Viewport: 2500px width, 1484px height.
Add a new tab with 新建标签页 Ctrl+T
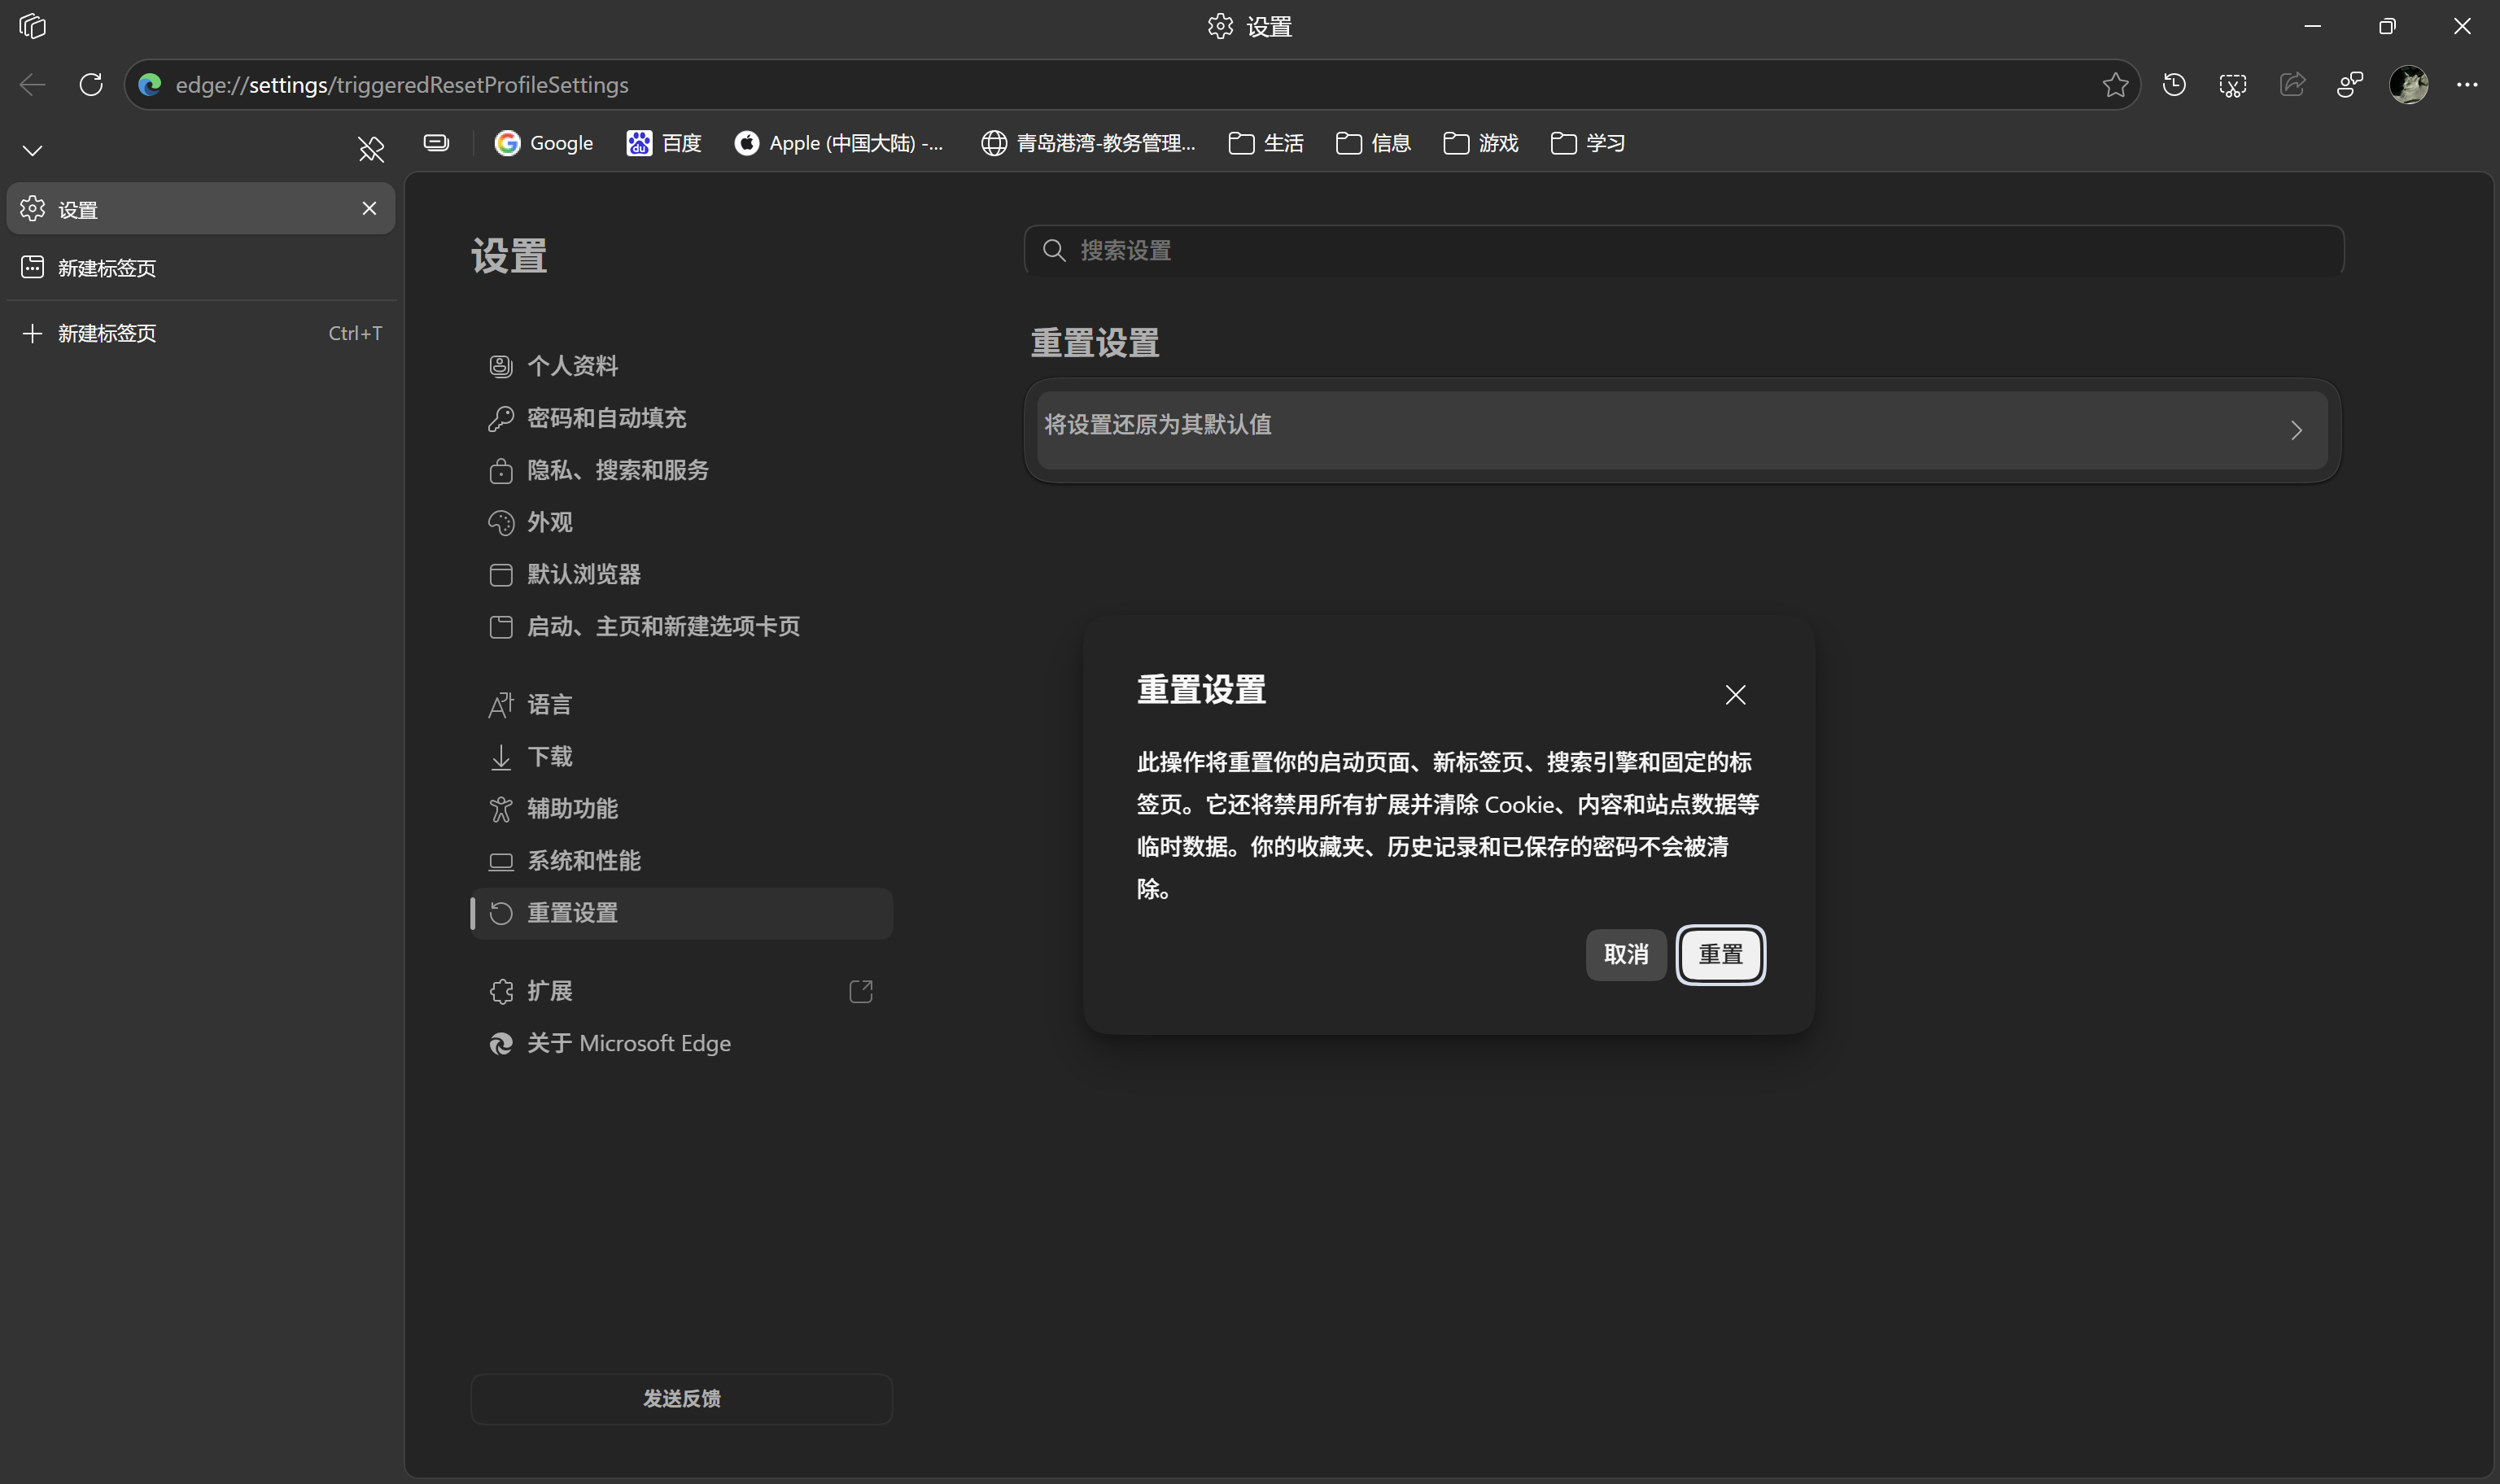200,333
